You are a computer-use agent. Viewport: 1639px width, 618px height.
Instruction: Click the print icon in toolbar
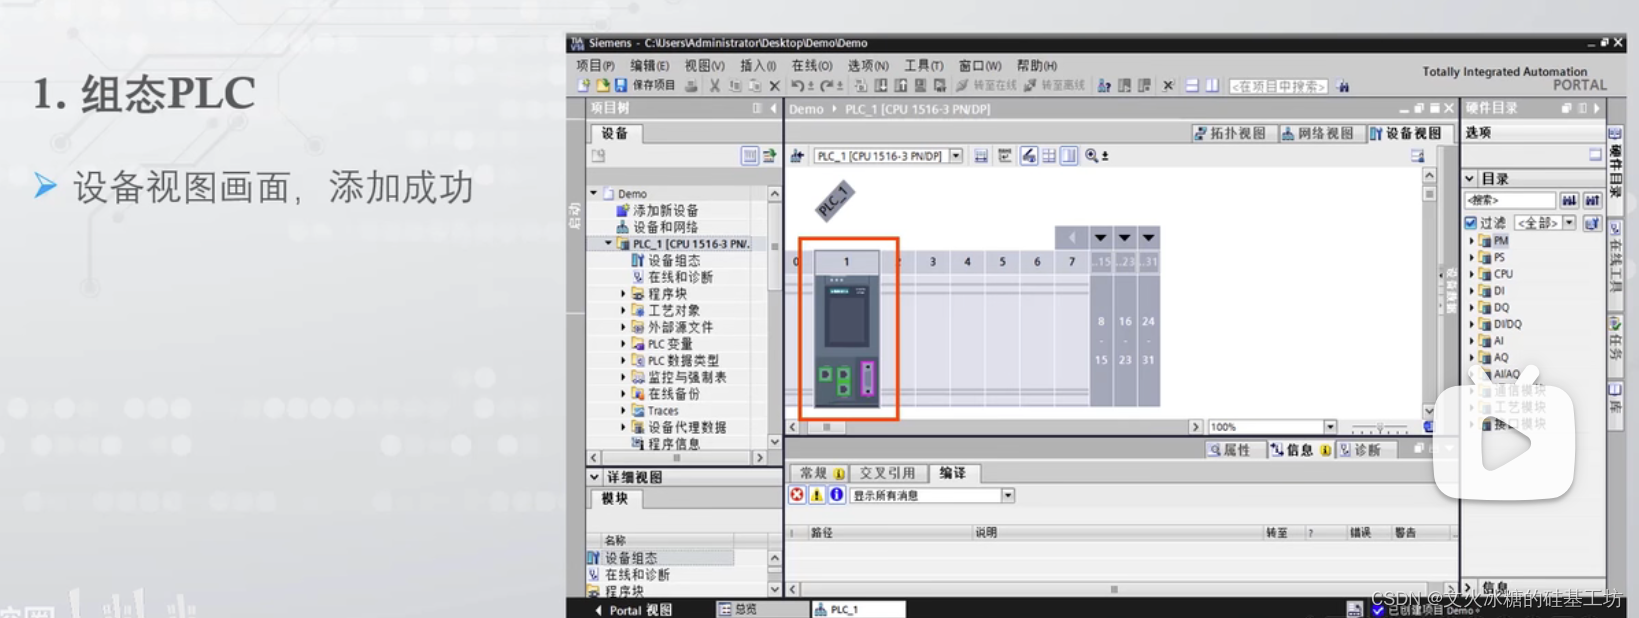click(691, 86)
